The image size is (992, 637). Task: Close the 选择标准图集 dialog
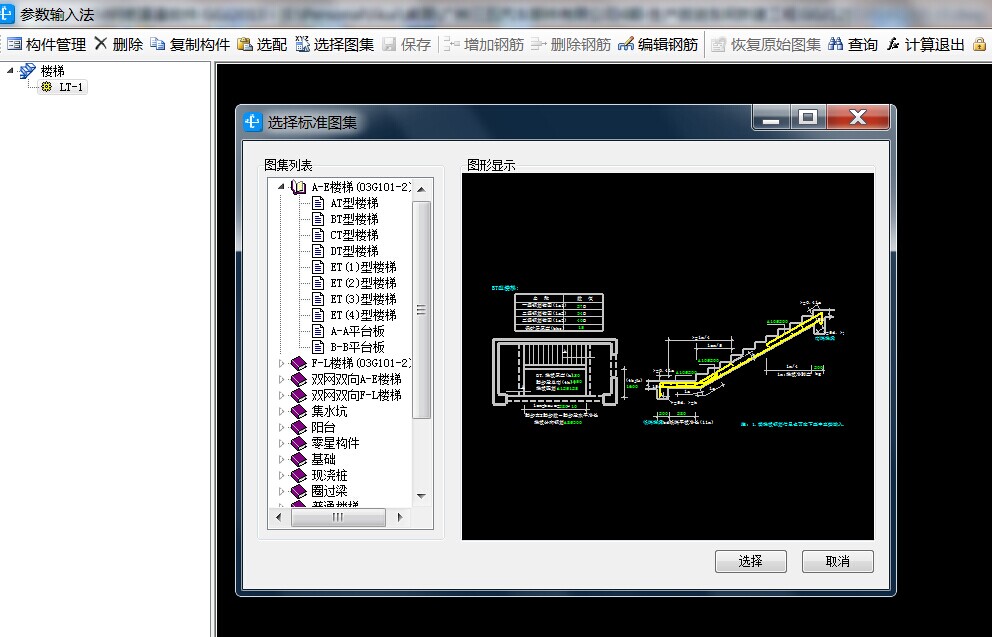pos(858,118)
